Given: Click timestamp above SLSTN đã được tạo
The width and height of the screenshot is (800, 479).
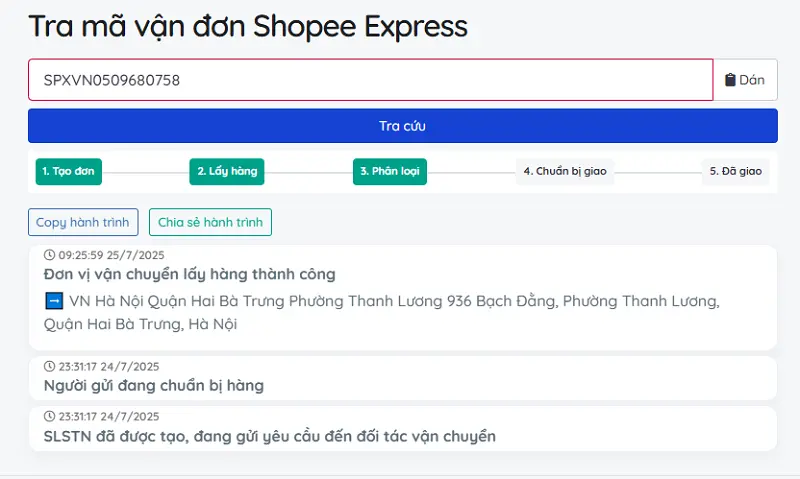Looking at the screenshot, I should (x=109, y=416).
